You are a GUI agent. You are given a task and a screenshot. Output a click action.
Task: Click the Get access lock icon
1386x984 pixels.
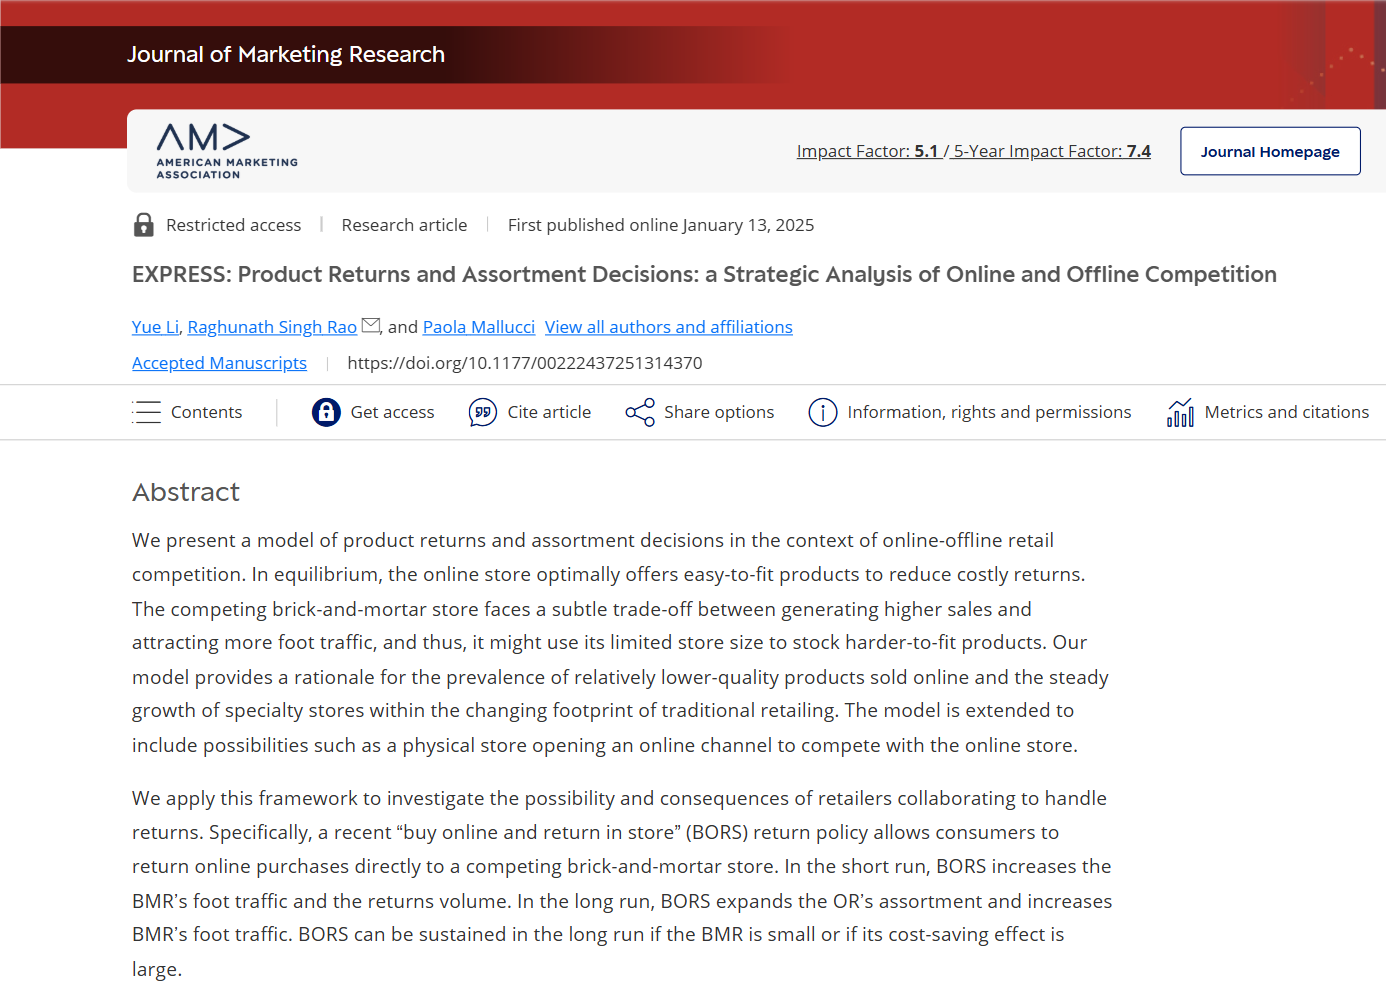pyautogui.click(x=326, y=412)
